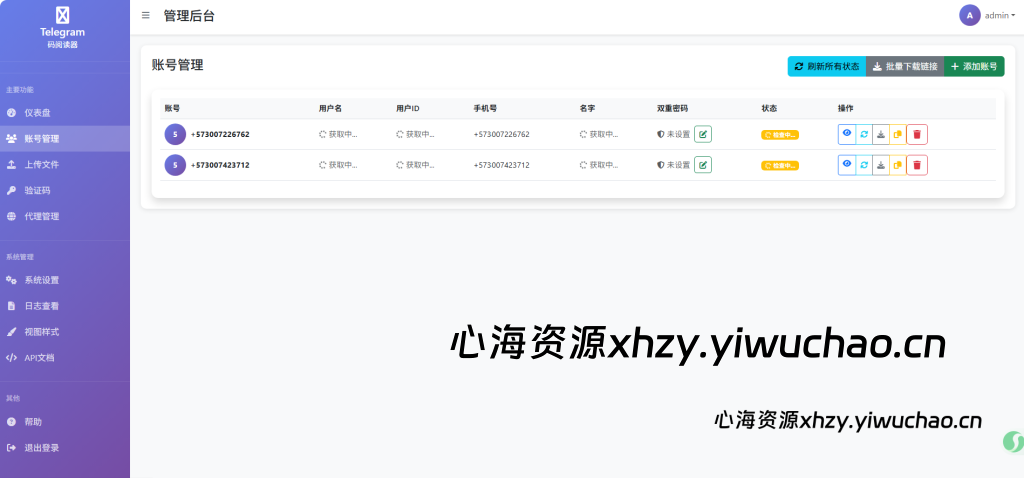Click the 名字 column header
1024x478 pixels.
(x=587, y=108)
